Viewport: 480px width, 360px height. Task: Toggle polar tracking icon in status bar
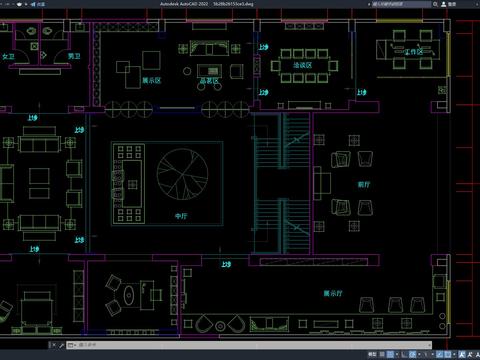click(x=412, y=354)
